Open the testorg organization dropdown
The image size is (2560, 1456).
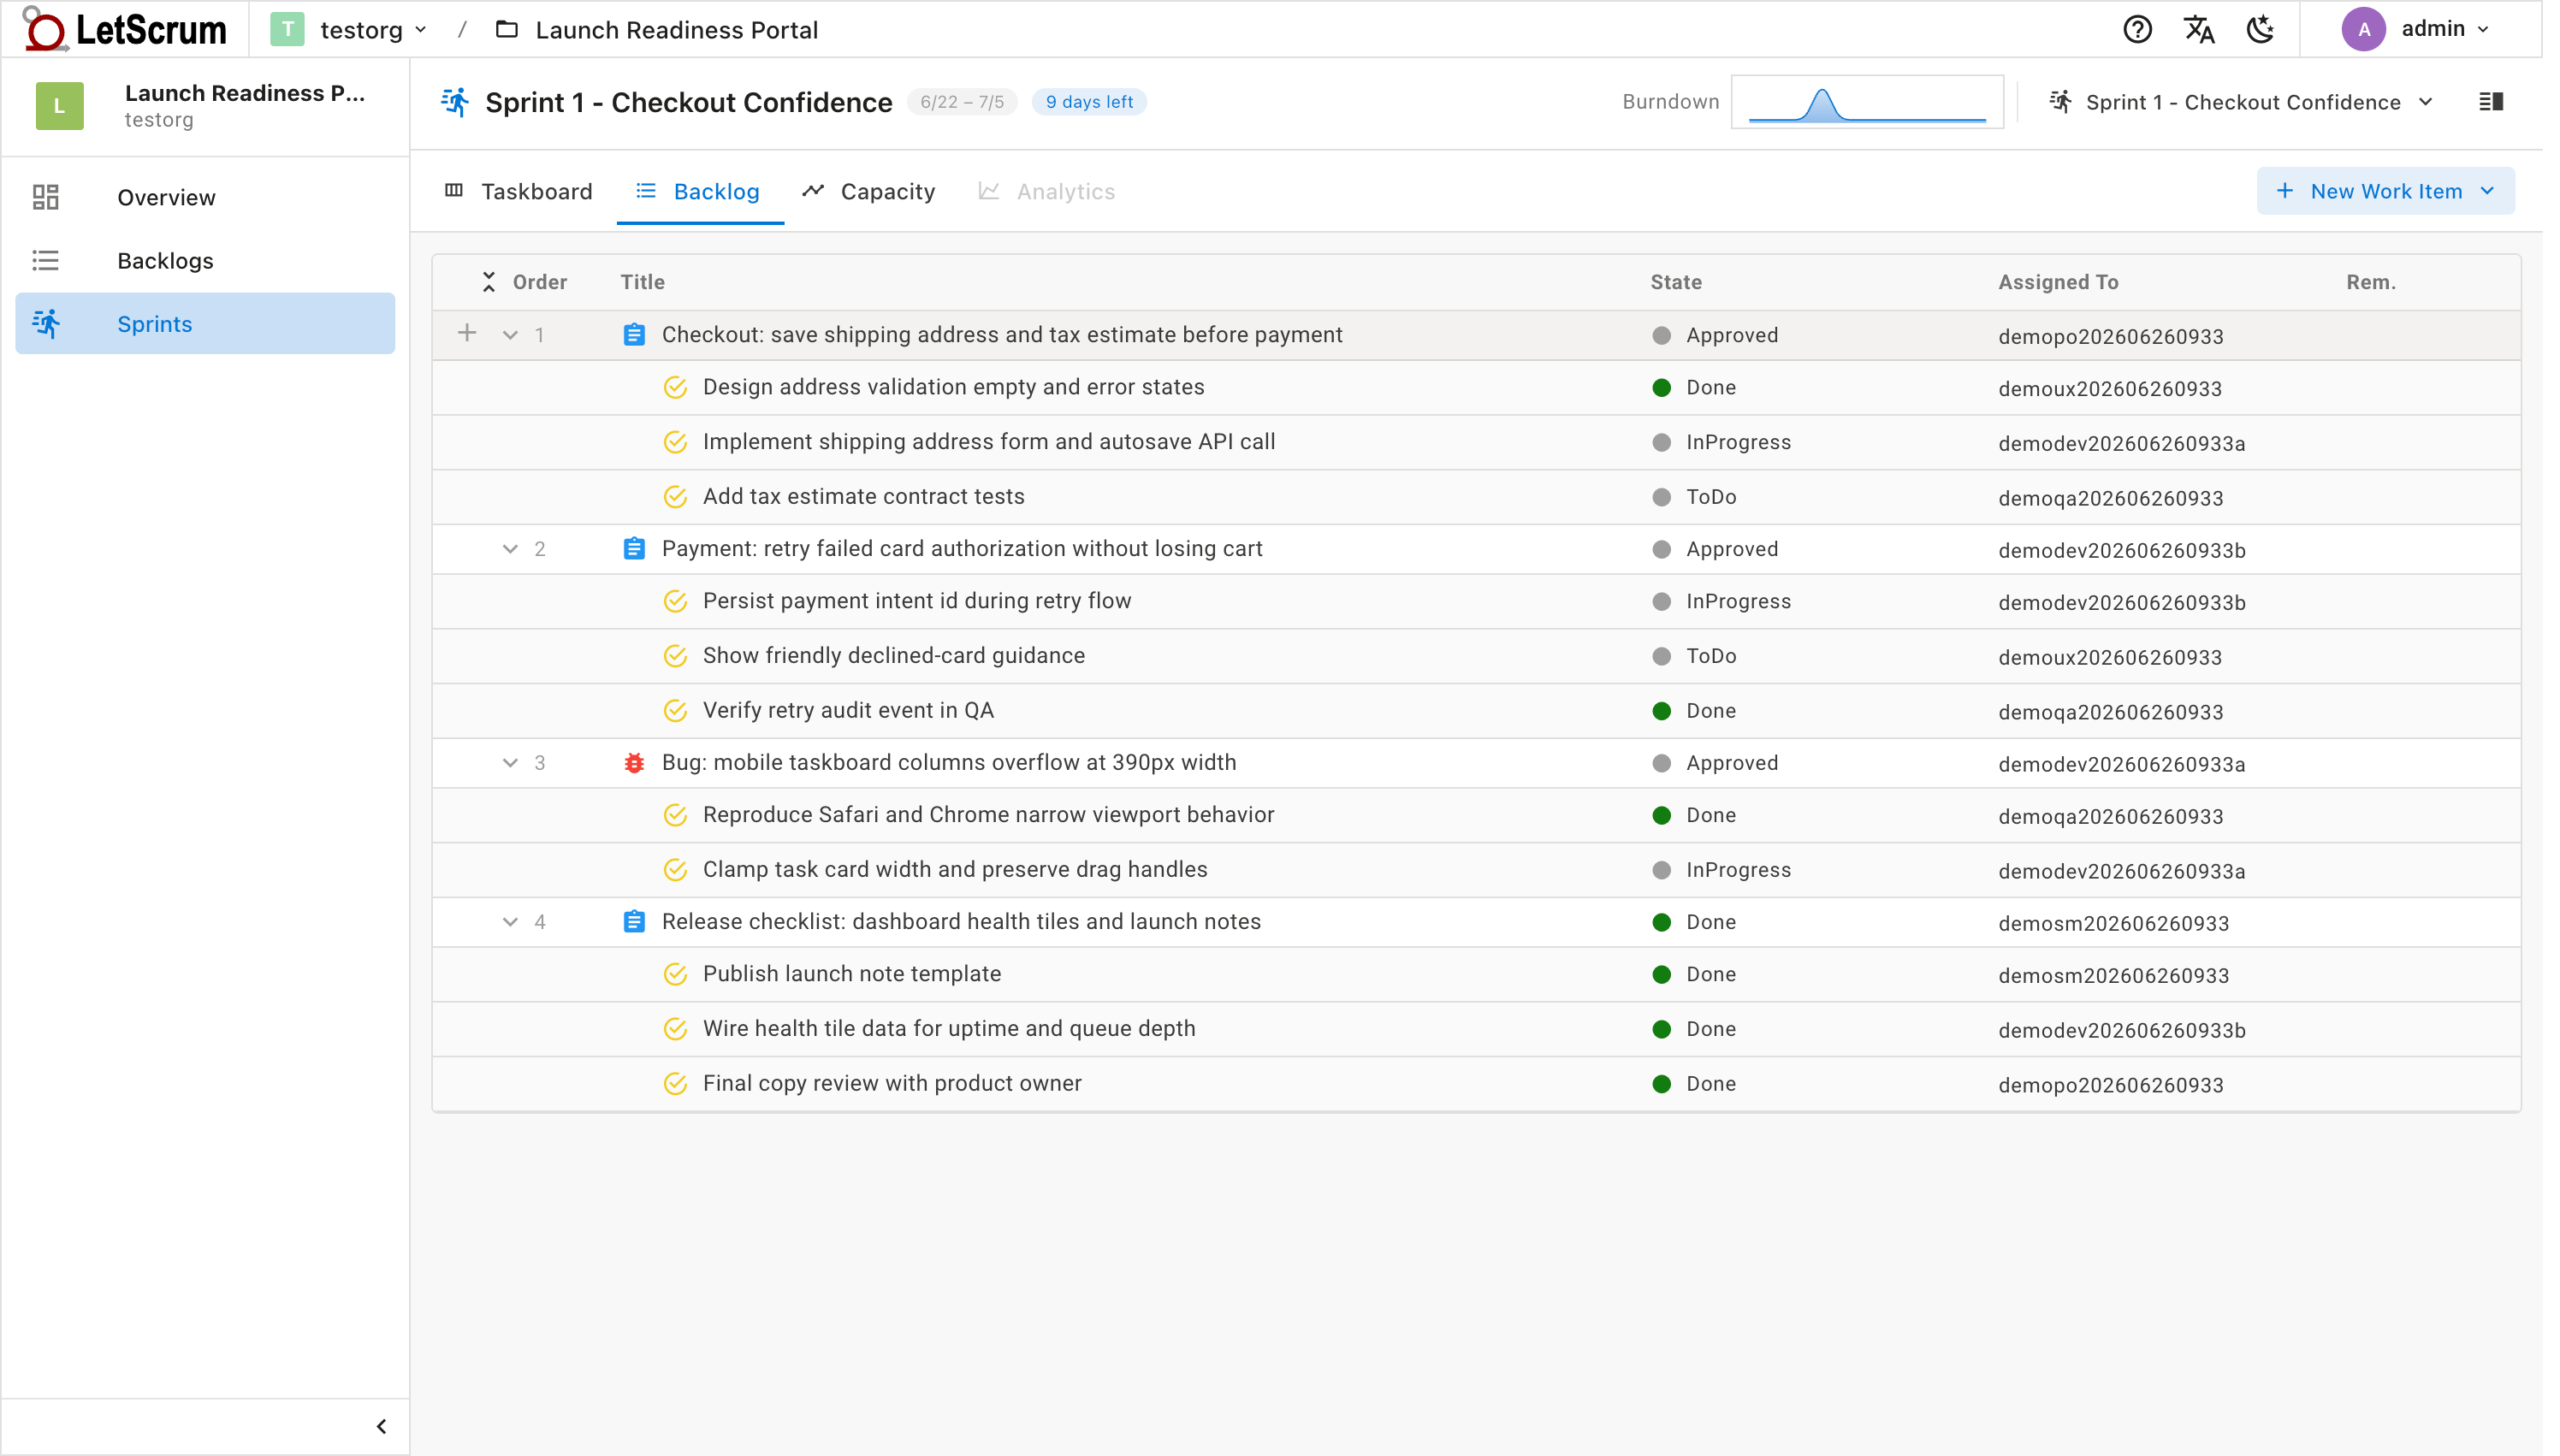349,30
